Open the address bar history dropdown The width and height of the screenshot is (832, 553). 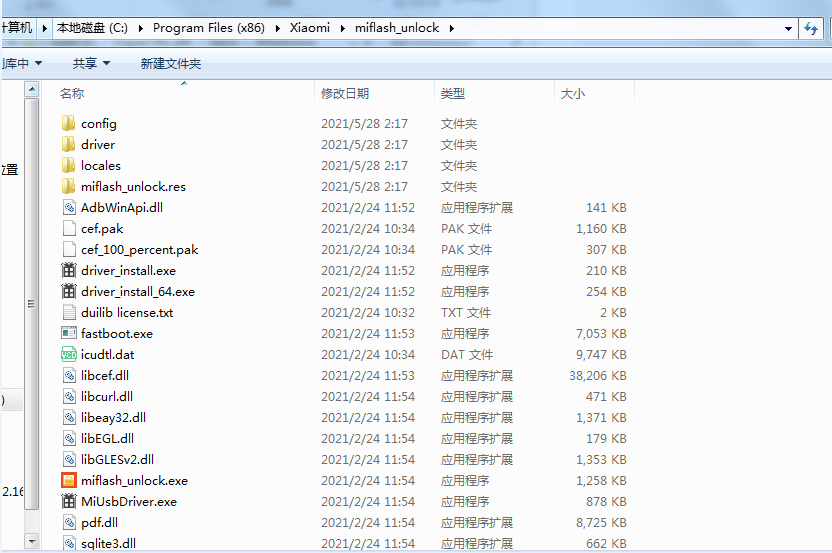(x=788, y=29)
